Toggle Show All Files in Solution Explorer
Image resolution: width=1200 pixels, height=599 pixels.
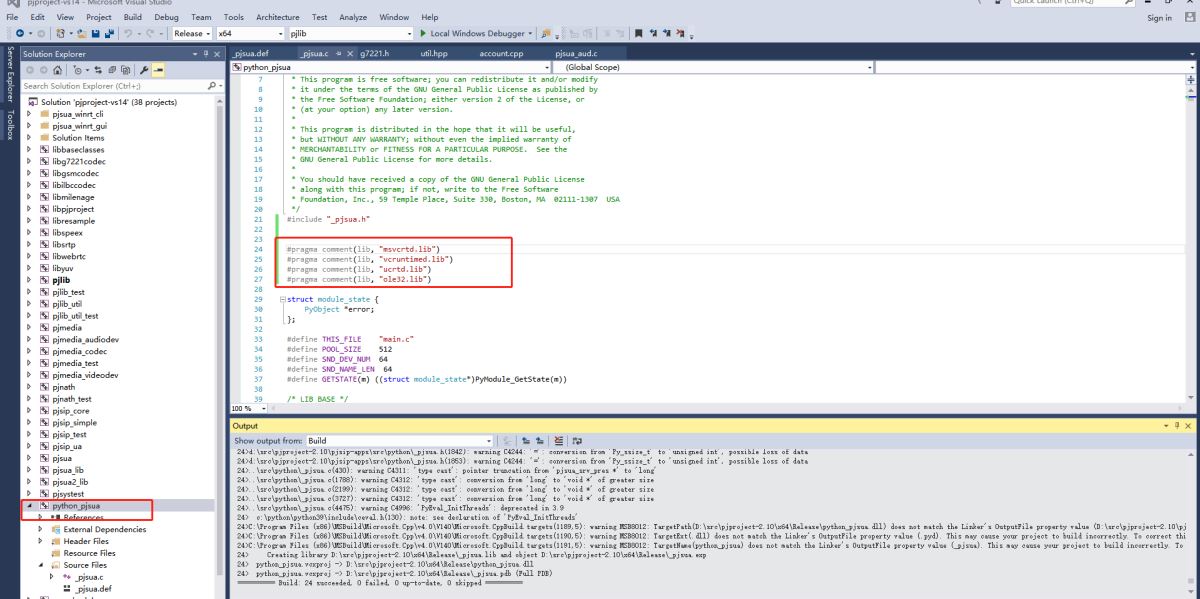tap(127, 70)
